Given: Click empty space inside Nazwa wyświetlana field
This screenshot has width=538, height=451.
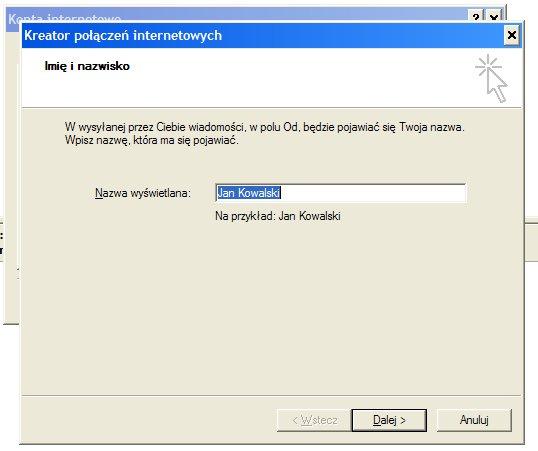Looking at the screenshot, I should pos(372,193).
